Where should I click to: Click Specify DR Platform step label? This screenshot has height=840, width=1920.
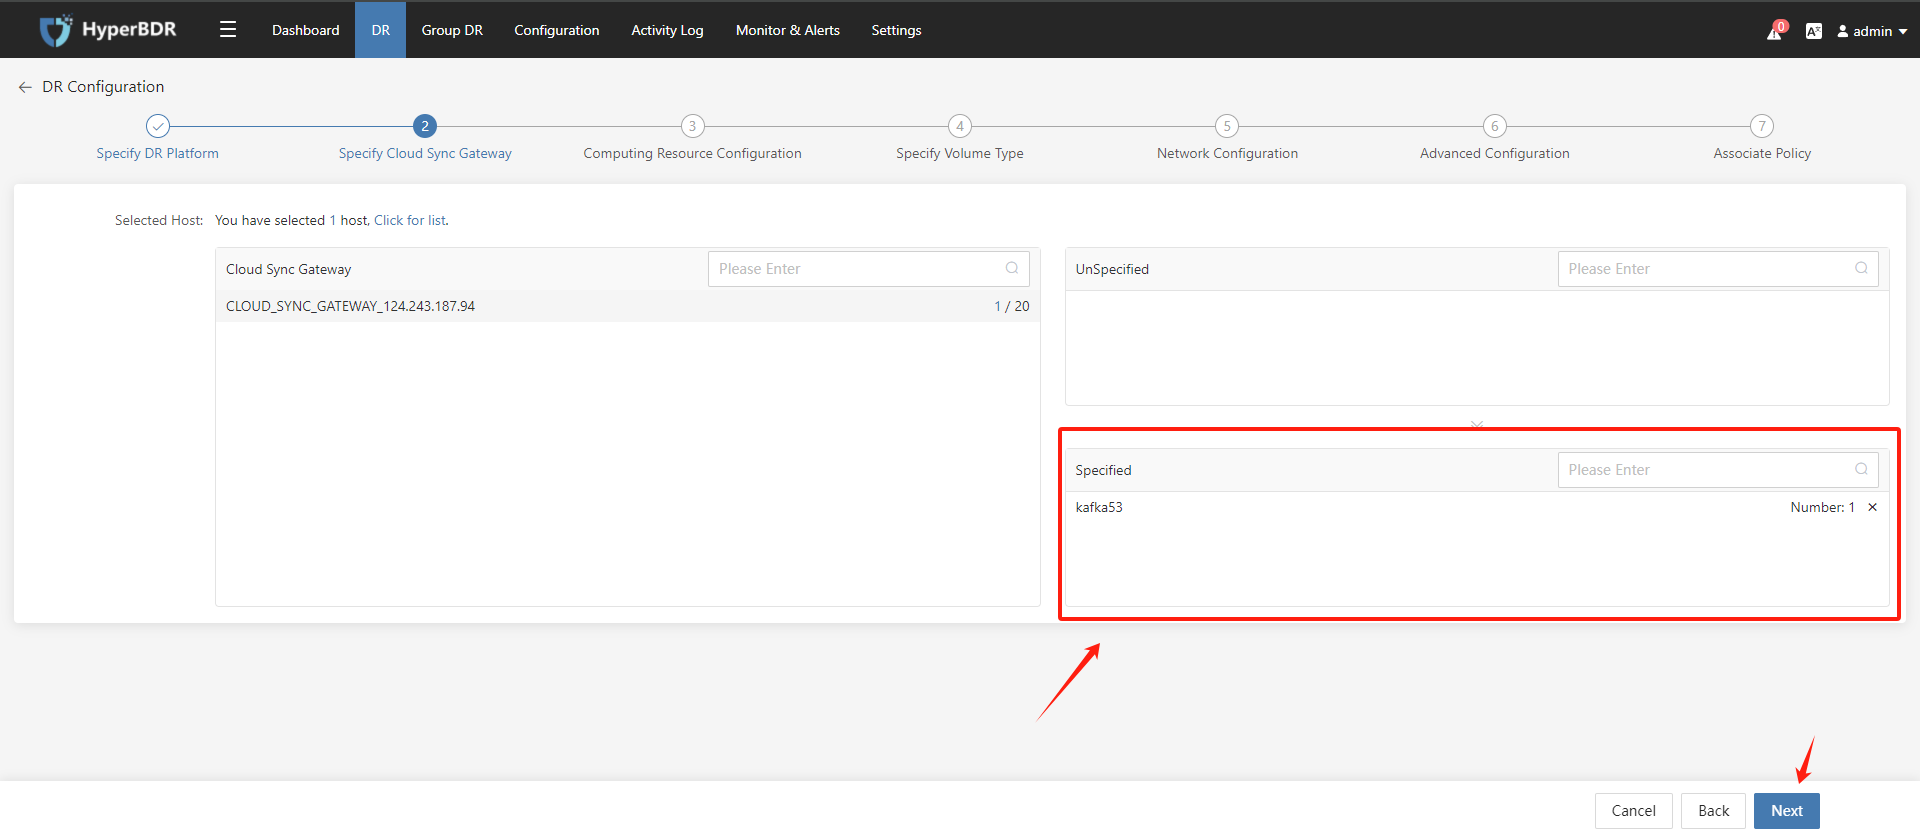pyautogui.click(x=158, y=153)
